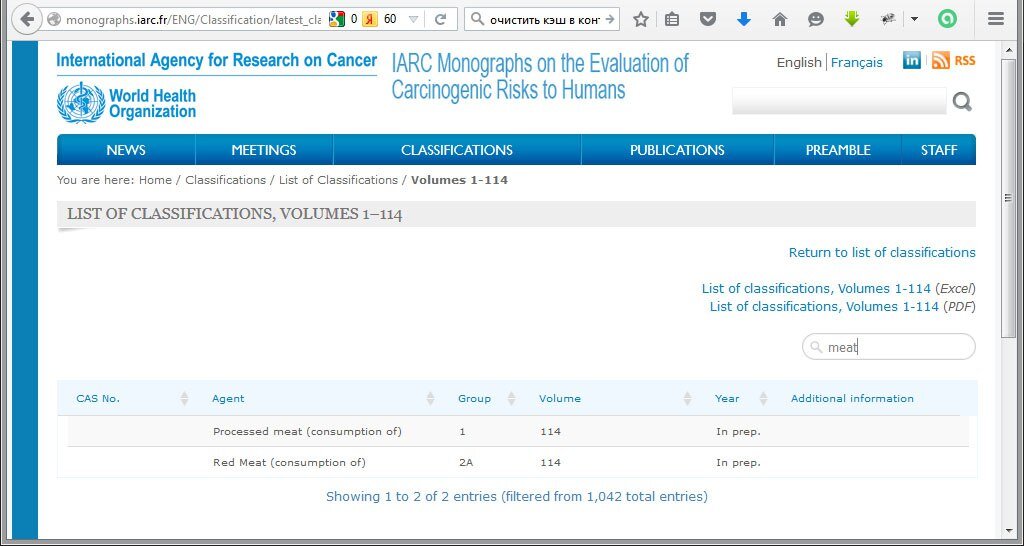Click the scrollbar up arrow
The width and height of the screenshot is (1024, 546).
pyautogui.click(x=1008, y=48)
